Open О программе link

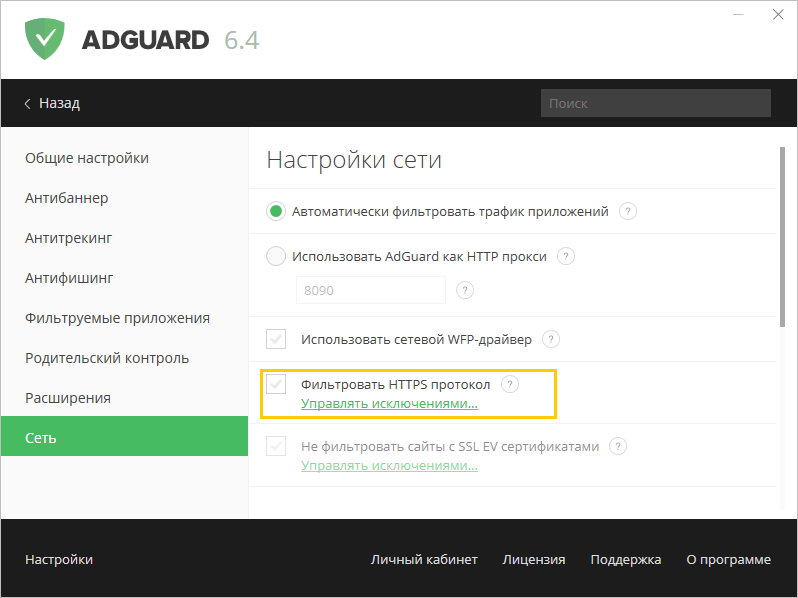pos(728,559)
